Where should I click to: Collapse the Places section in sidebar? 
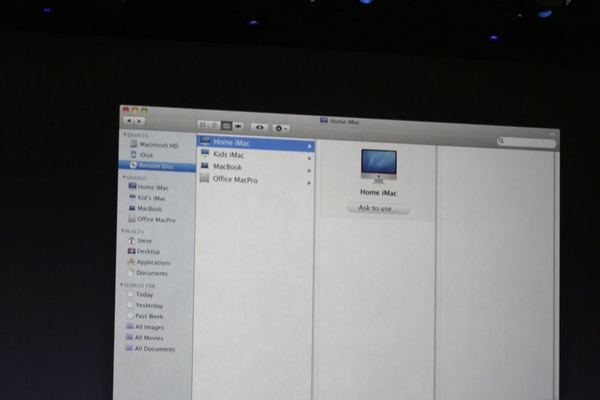[123, 231]
